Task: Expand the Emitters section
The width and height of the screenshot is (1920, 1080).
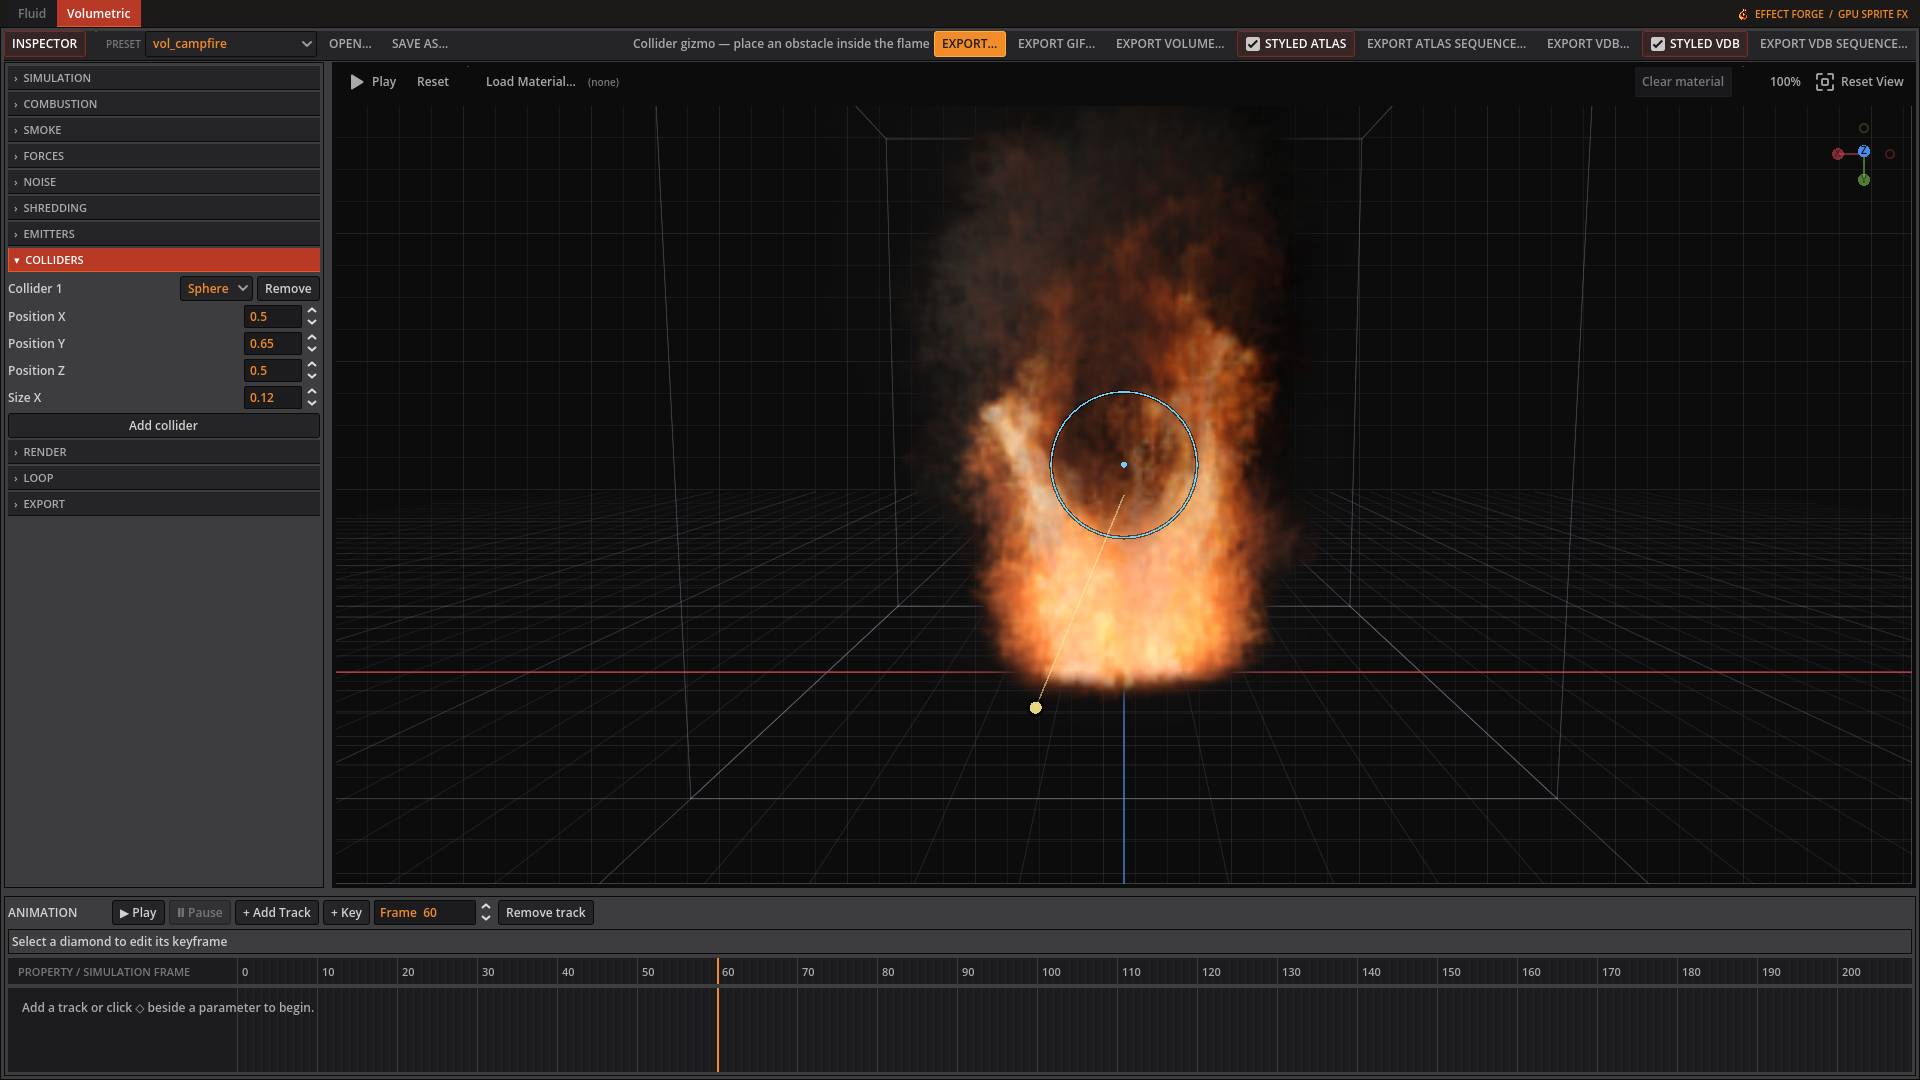Action: coord(164,234)
